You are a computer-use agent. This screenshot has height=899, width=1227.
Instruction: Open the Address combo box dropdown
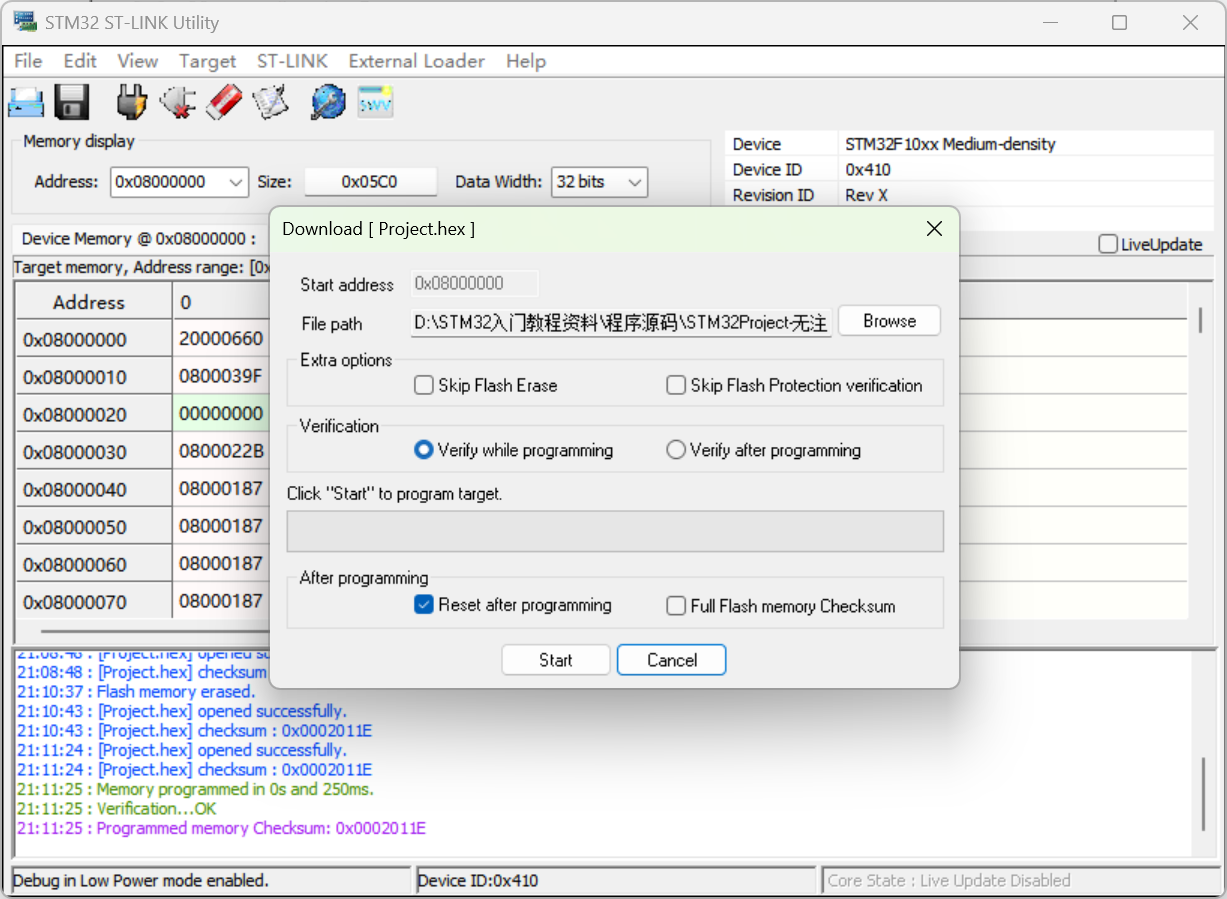tap(236, 182)
